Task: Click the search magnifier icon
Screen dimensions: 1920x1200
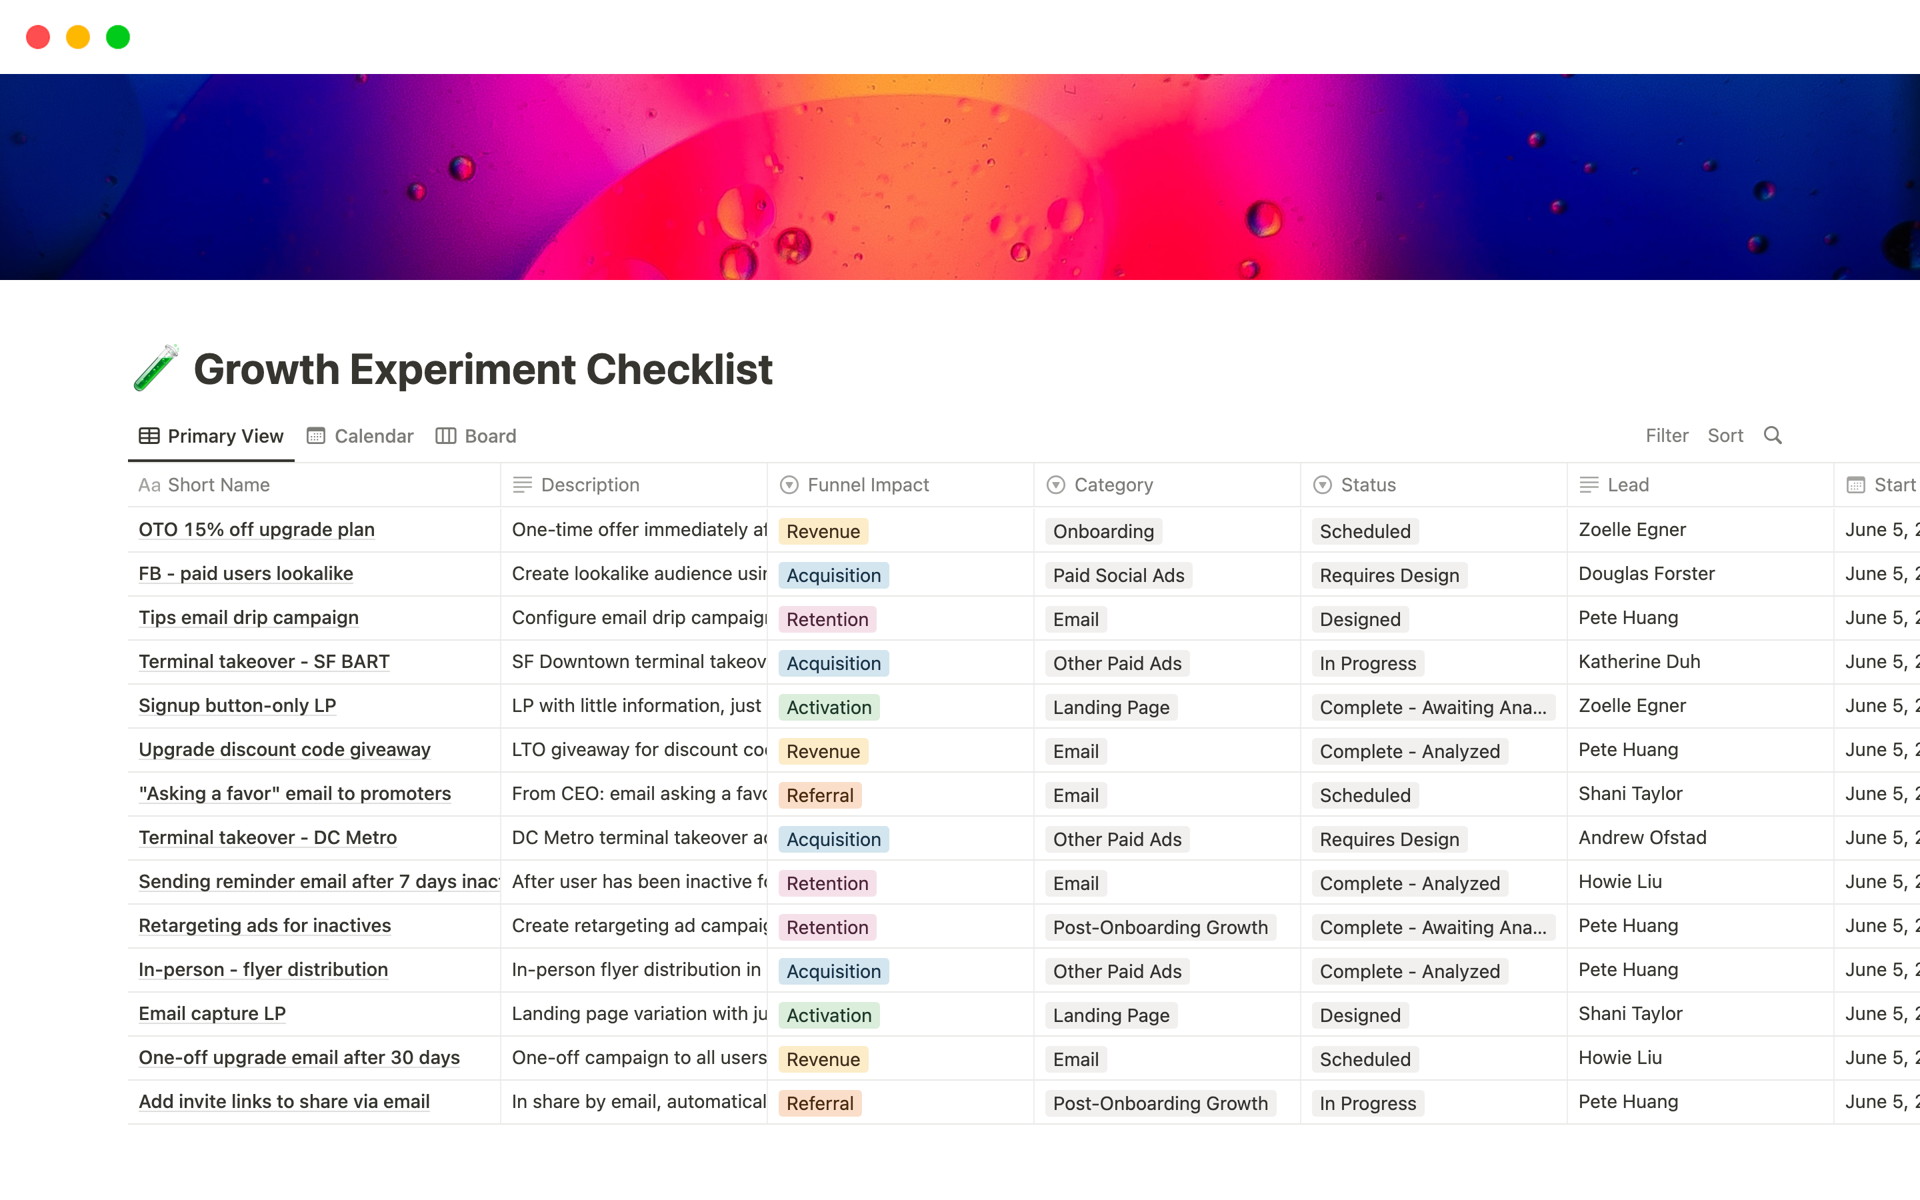Action: (x=1772, y=435)
